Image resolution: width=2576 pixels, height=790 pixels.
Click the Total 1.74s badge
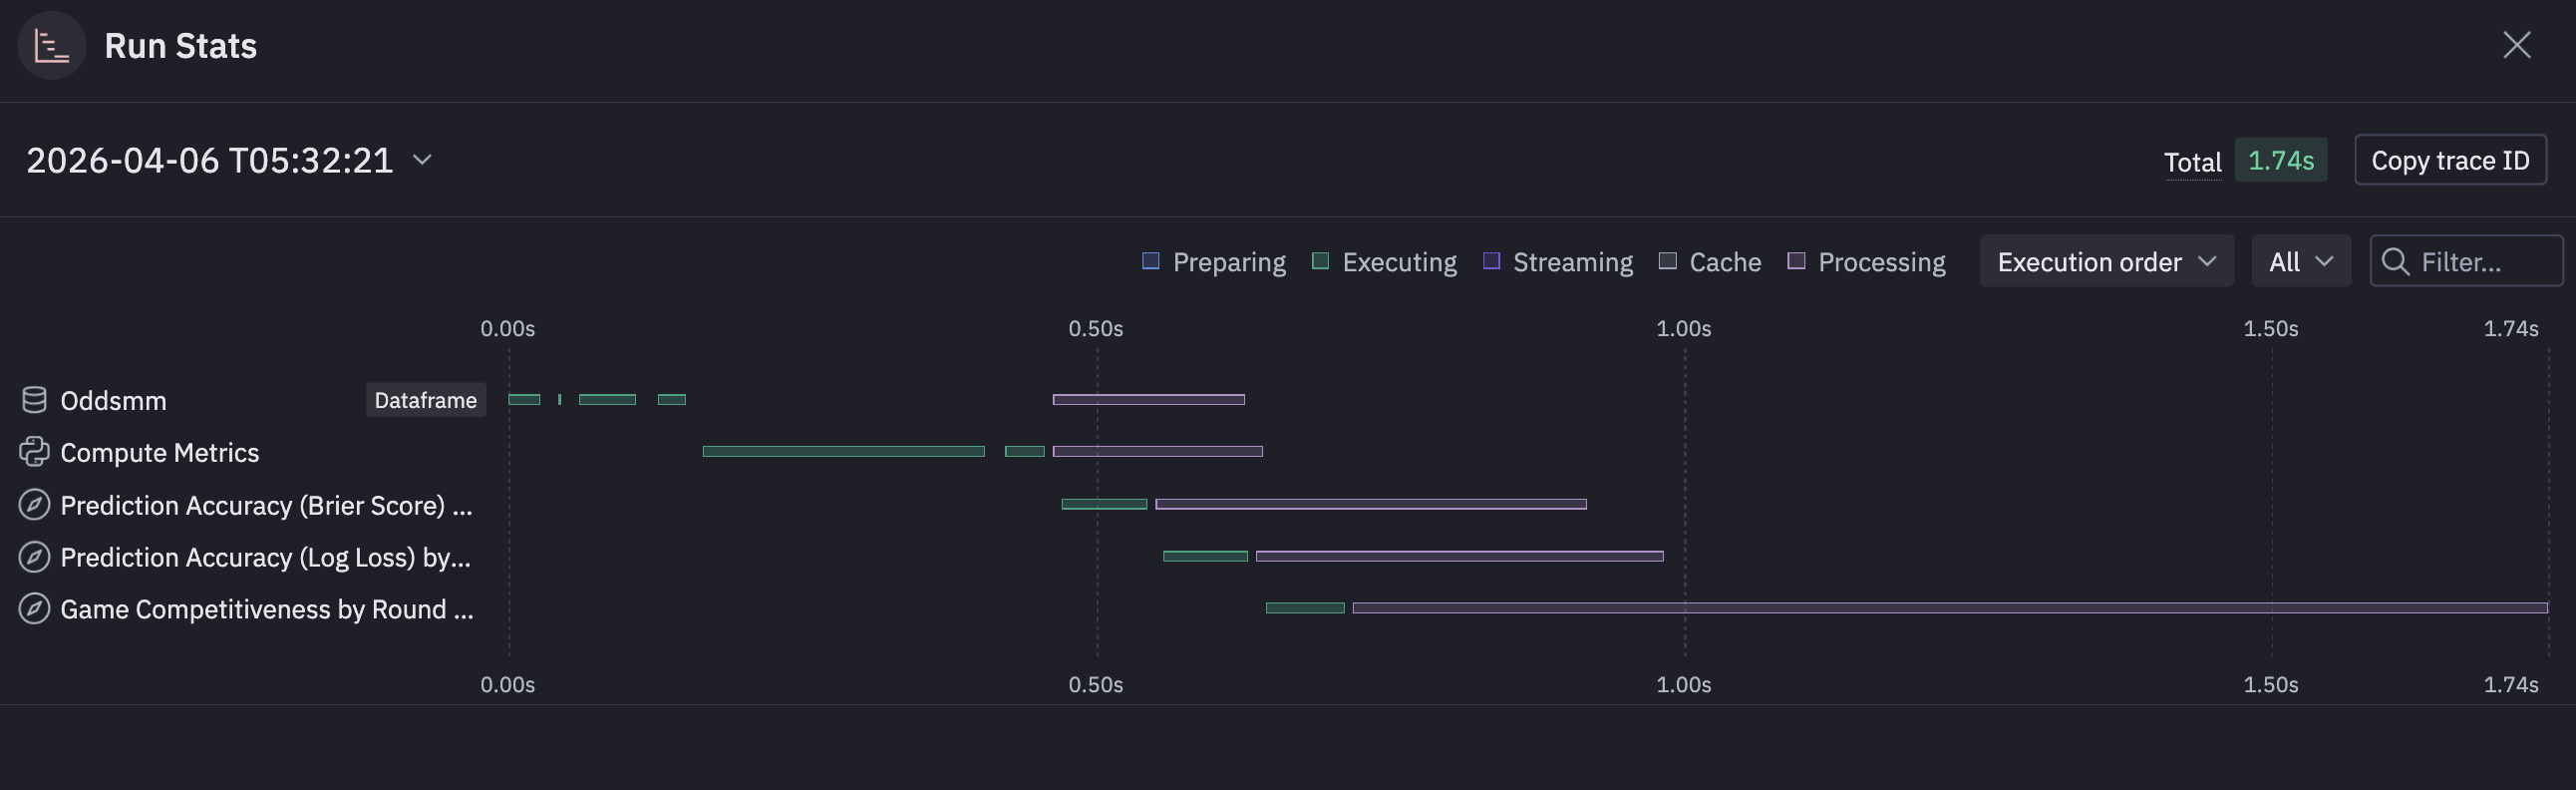[x=2280, y=160]
